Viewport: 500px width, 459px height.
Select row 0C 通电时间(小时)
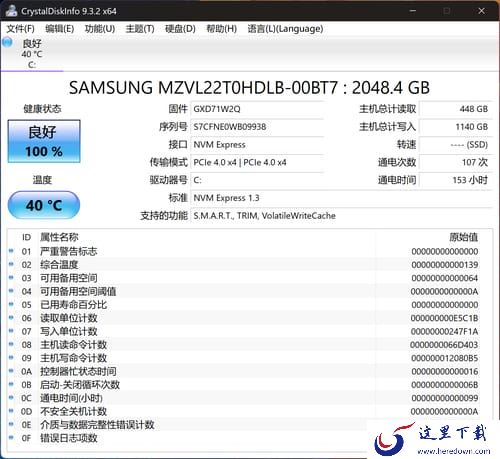[x=250, y=398]
